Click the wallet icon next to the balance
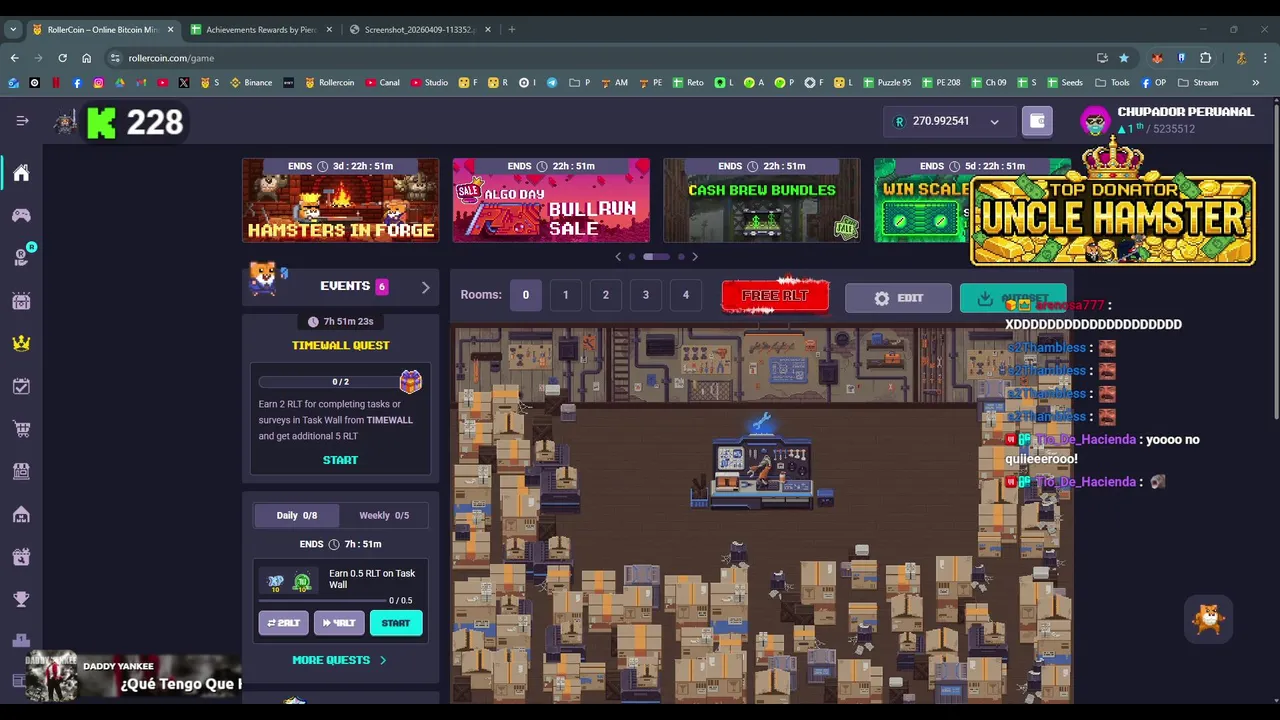This screenshot has height=720, width=1280. click(1037, 121)
